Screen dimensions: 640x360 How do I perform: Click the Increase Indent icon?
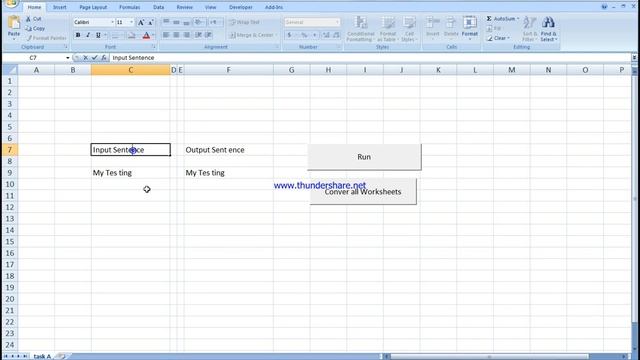point(209,35)
